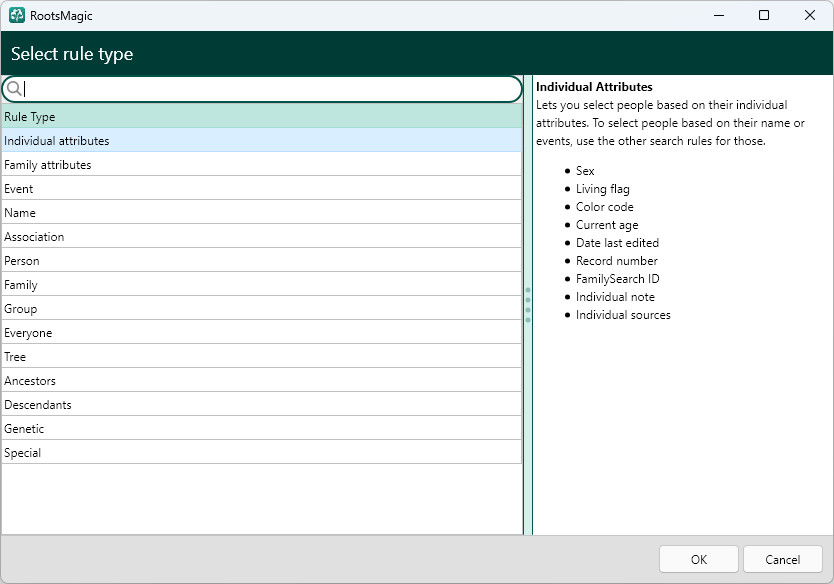
Task: Select the Family rule row
Action: pyautogui.click(x=262, y=285)
